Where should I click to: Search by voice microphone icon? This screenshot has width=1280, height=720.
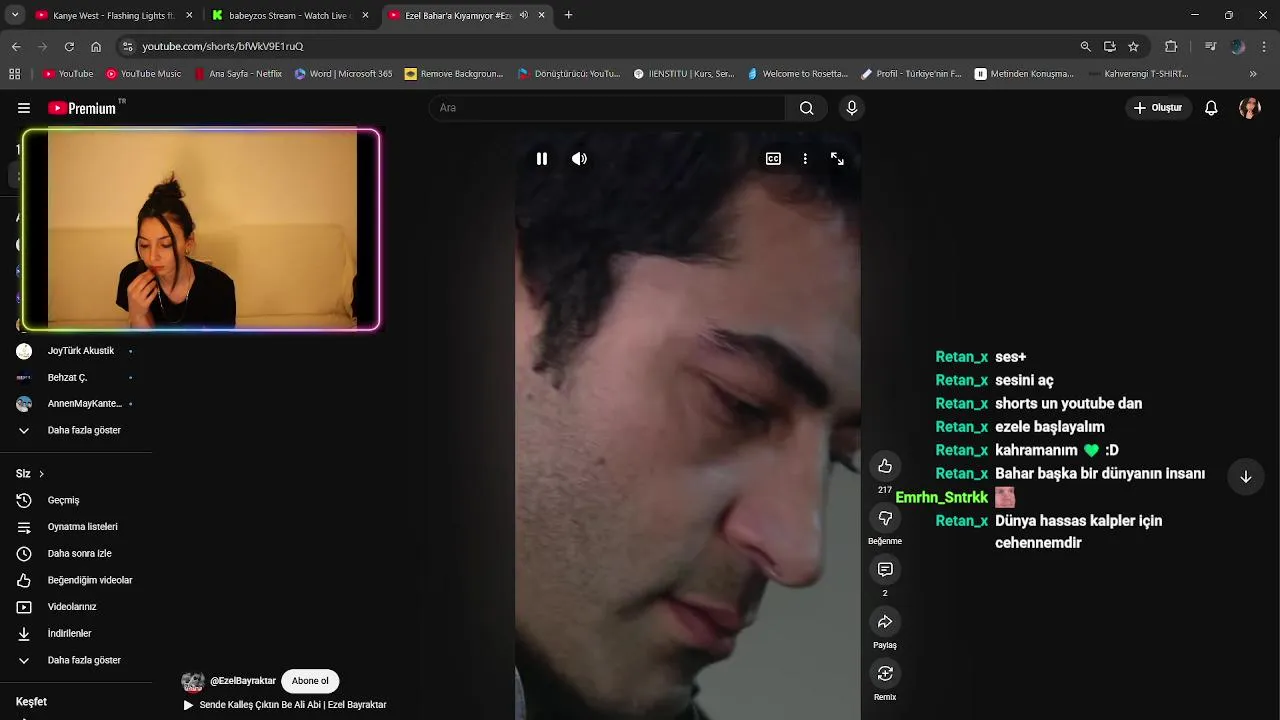point(851,108)
